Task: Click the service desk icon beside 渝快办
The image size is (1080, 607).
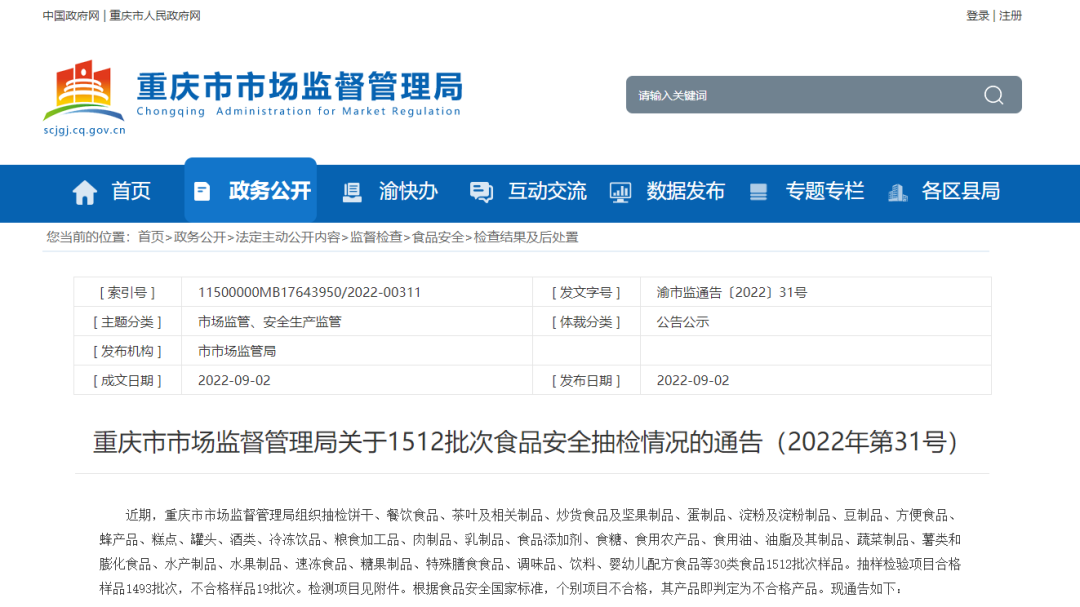Action: tap(352, 192)
